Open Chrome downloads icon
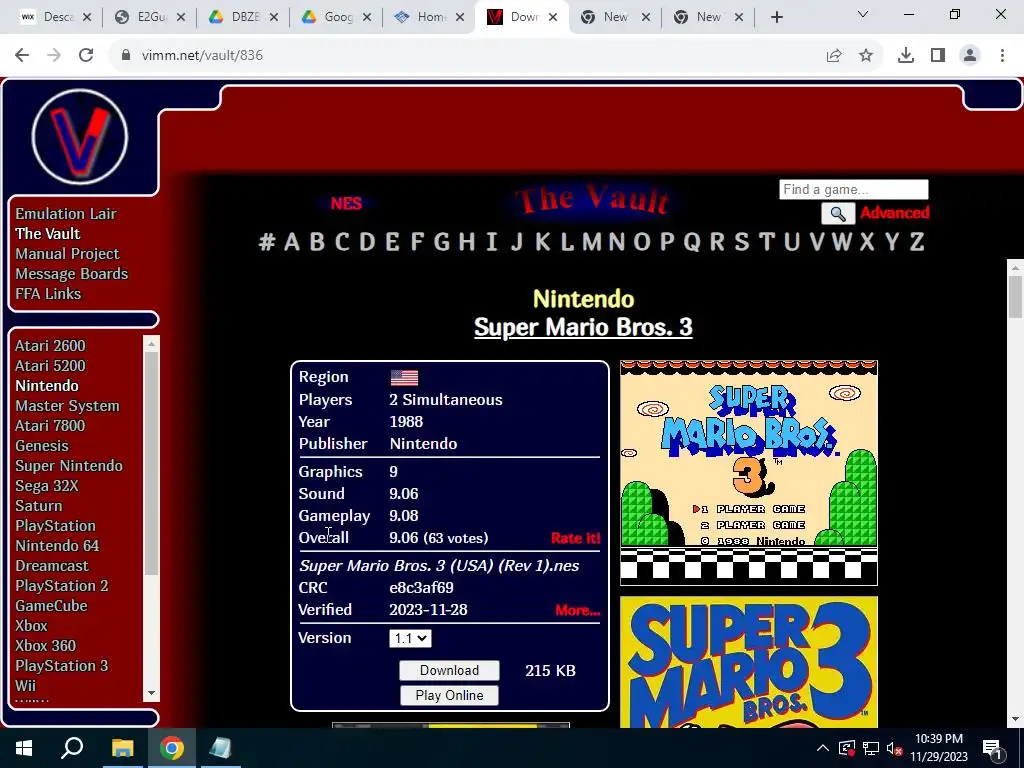Screen dimensions: 1024x768 click(x=906, y=56)
